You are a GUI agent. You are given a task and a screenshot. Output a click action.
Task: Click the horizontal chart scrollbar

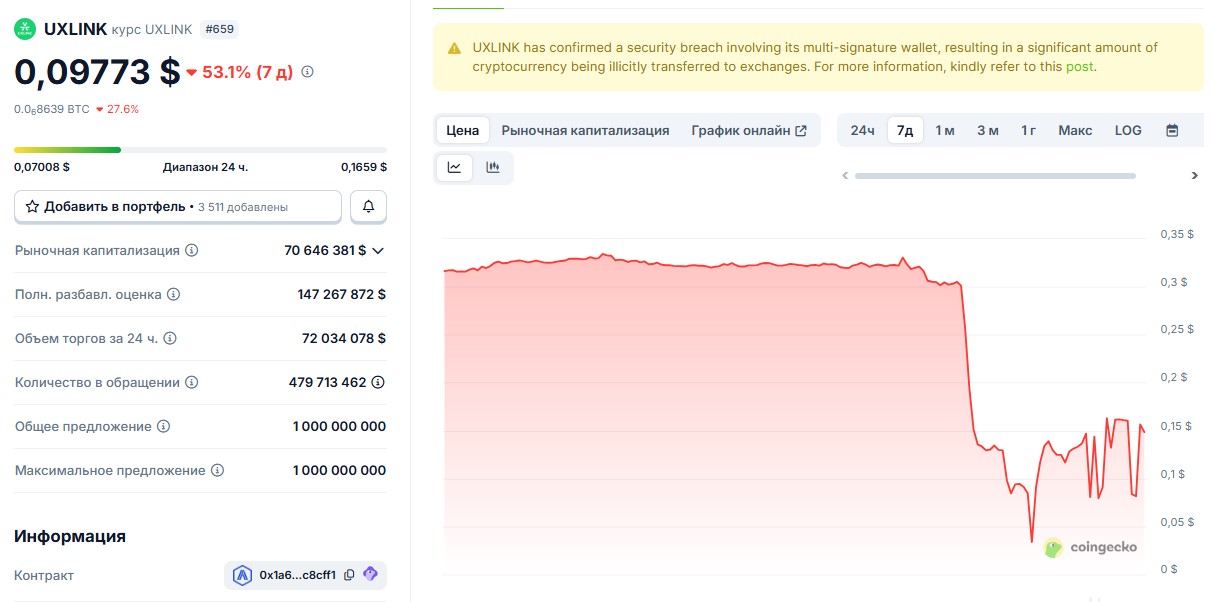click(995, 176)
